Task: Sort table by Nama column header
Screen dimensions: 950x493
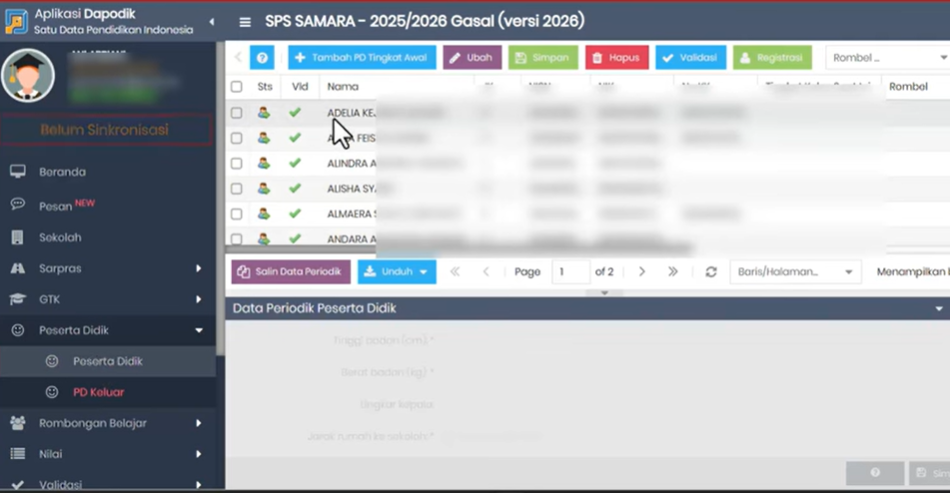Action: pyautogui.click(x=343, y=87)
